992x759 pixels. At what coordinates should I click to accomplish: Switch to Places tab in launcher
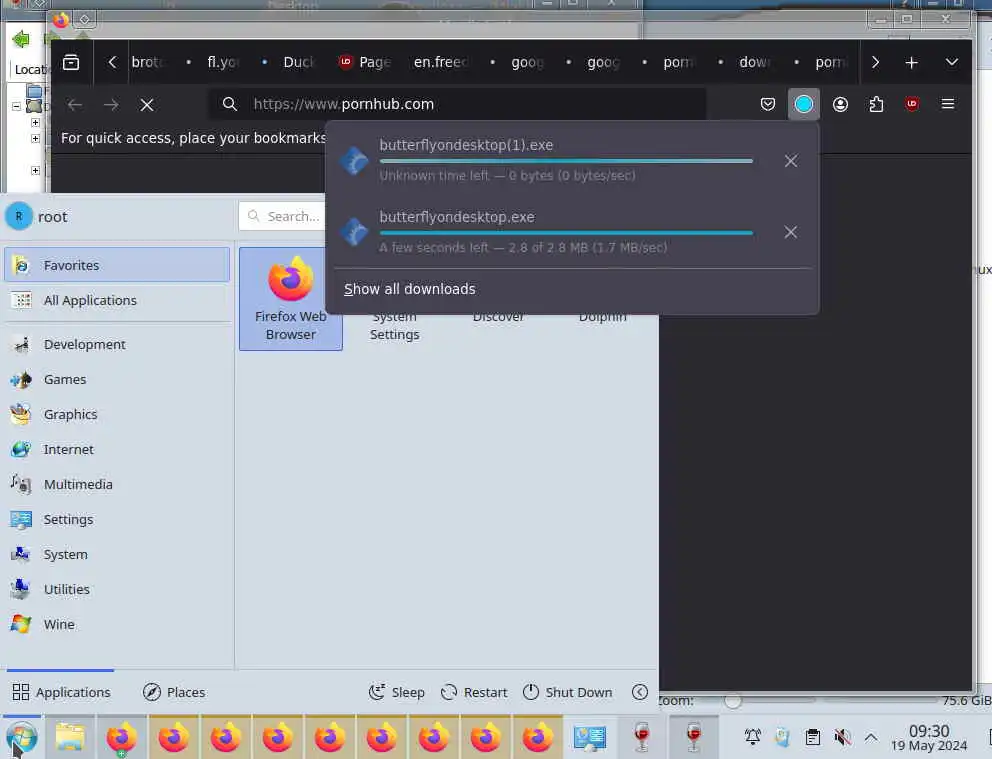[174, 693]
